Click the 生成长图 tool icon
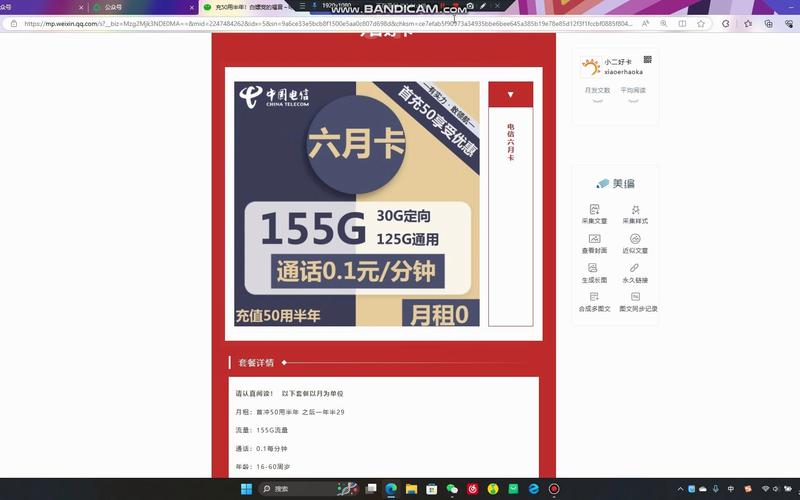800x500 pixels. pyautogui.click(x=592, y=268)
